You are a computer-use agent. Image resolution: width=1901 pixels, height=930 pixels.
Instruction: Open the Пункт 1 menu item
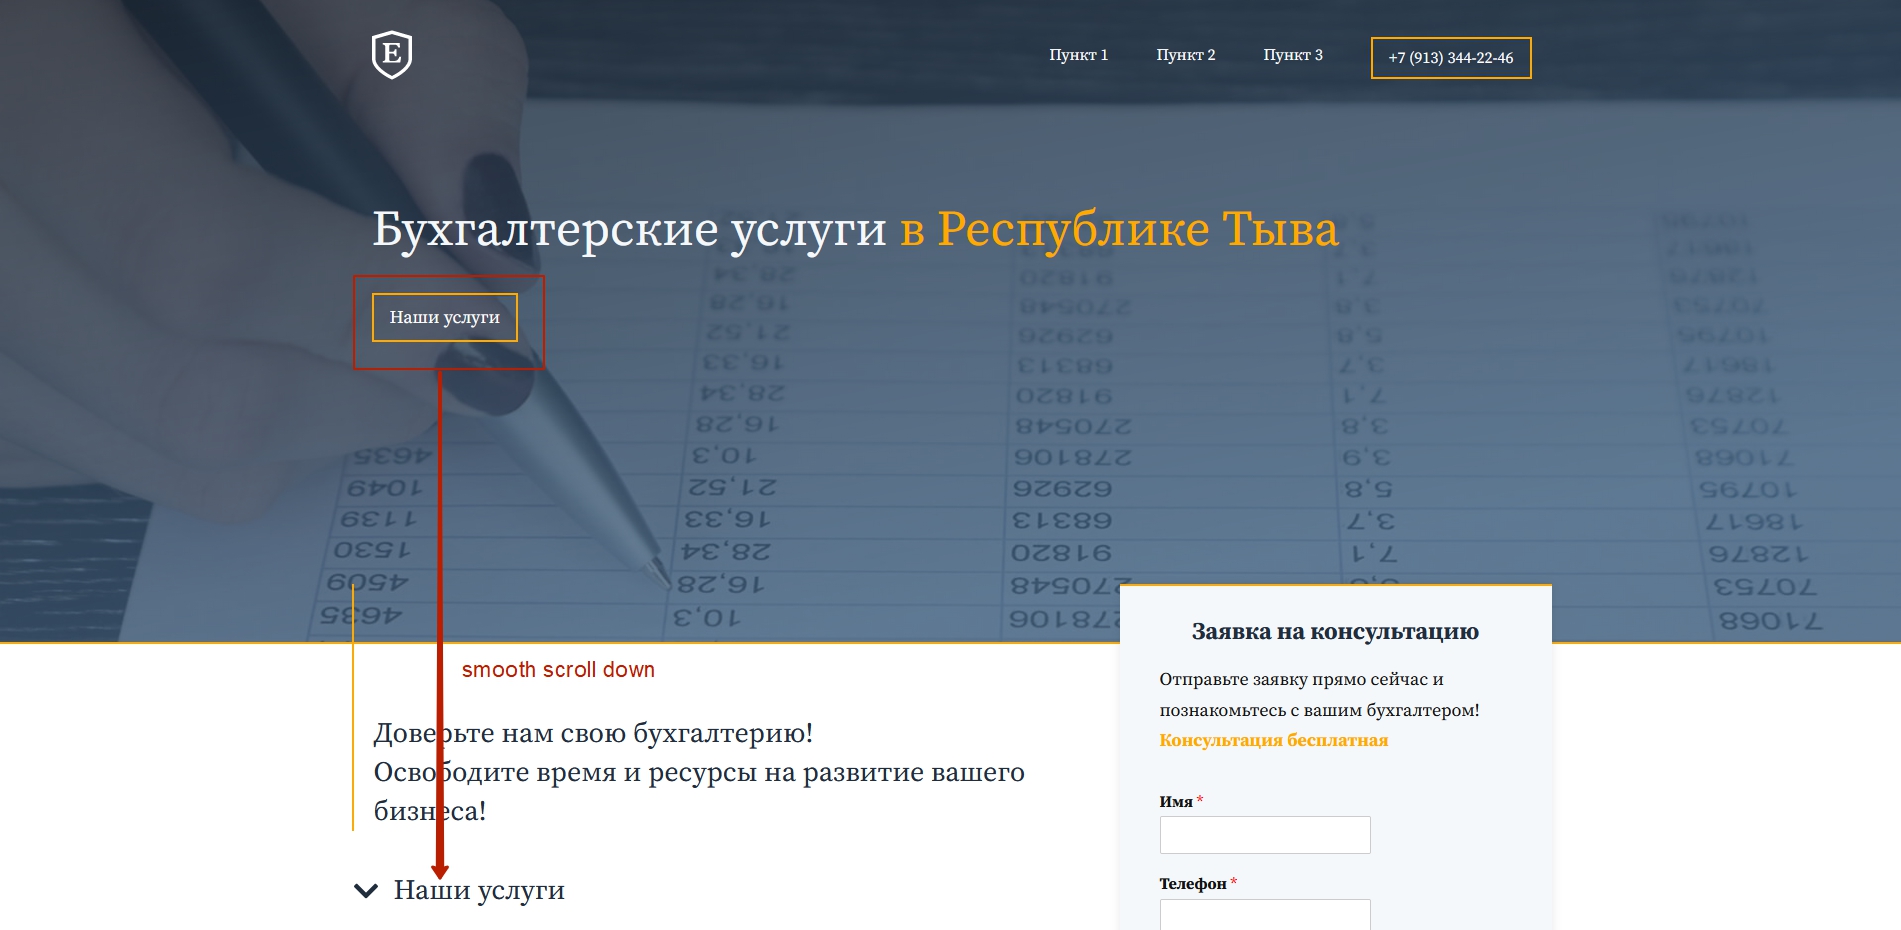[1078, 55]
